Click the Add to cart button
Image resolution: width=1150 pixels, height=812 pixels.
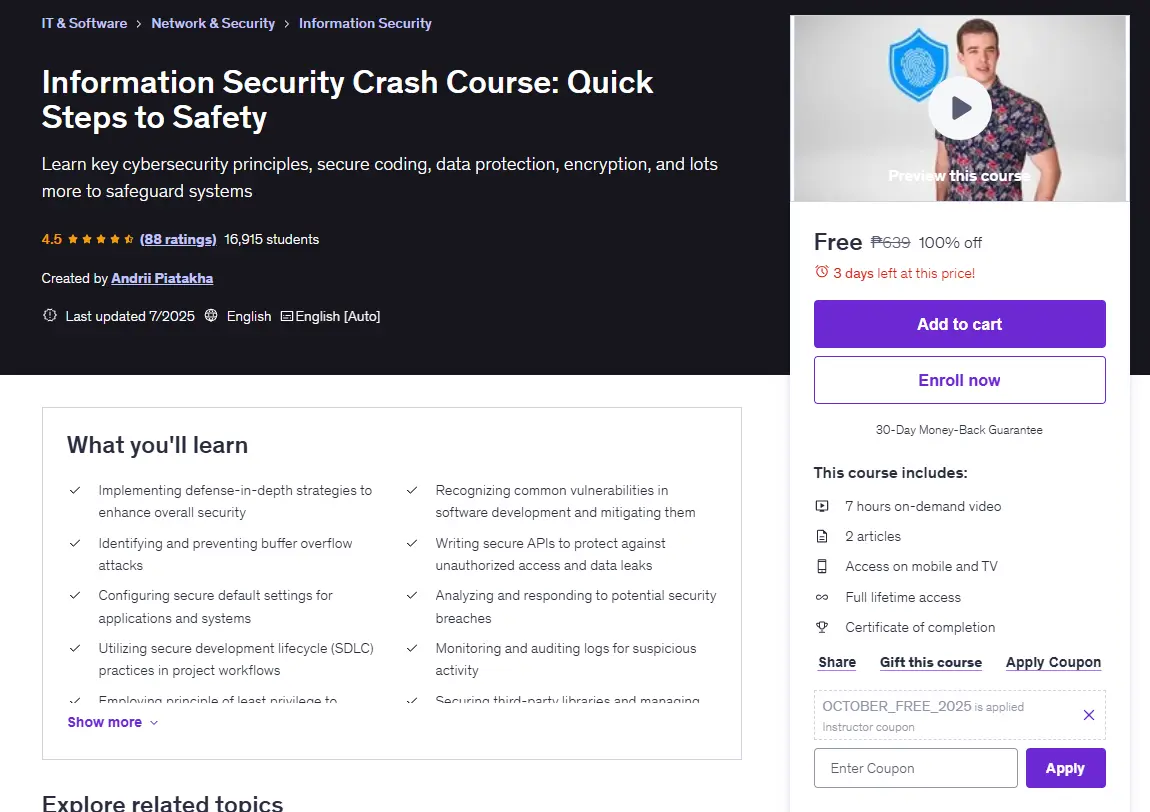pos(959,323)
